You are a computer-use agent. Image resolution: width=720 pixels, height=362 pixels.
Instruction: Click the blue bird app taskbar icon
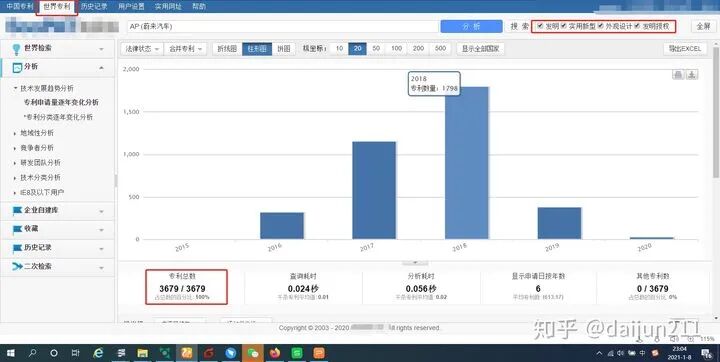click(231, 353)
